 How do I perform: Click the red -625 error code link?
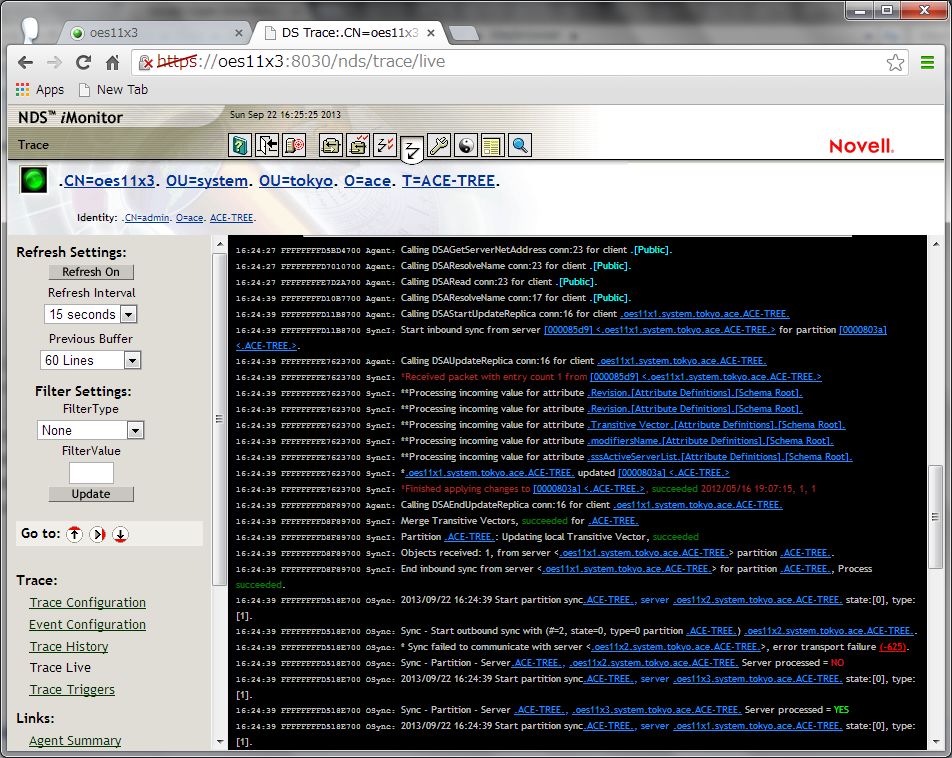pyautogui.click(x=892, y=647)
